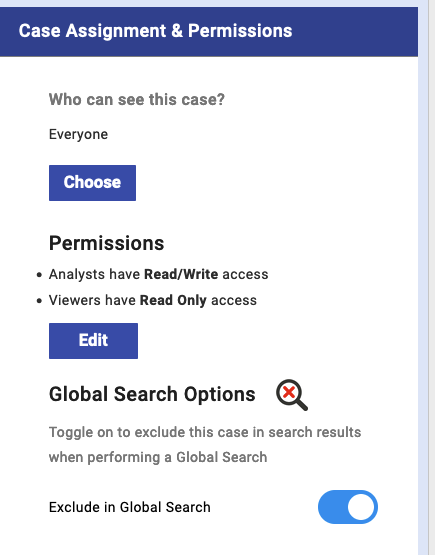This screenshot has width=435, height=555.
Task: Click the 'Exclude in Global Search' label text
Action: [130, 507]
